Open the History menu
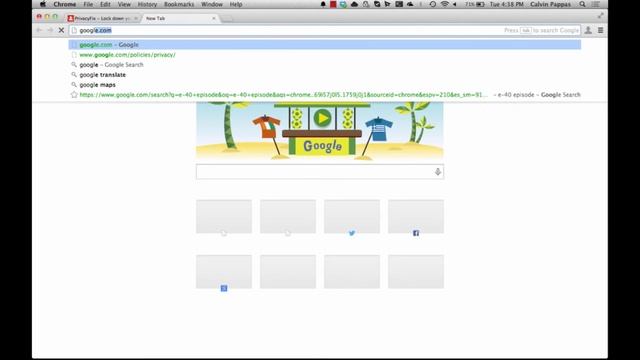 click(x=147, y=4)
